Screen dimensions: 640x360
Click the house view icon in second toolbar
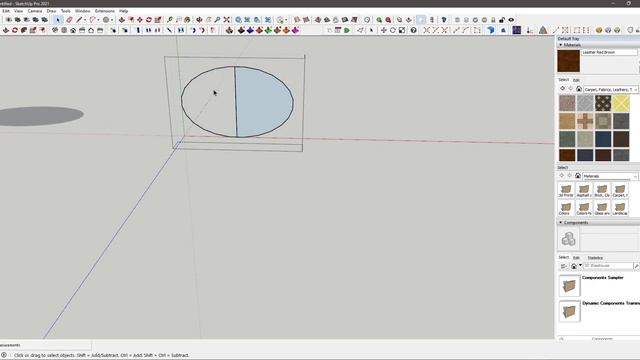[73, 30]
